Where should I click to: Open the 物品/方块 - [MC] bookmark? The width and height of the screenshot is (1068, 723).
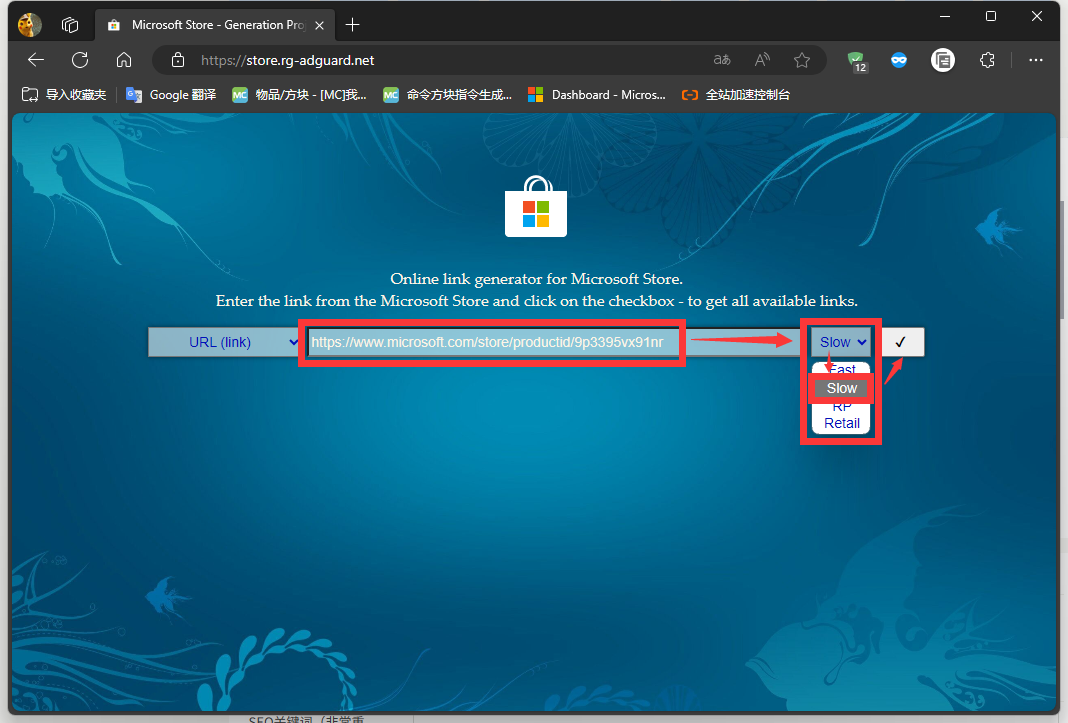coord(299,95)
